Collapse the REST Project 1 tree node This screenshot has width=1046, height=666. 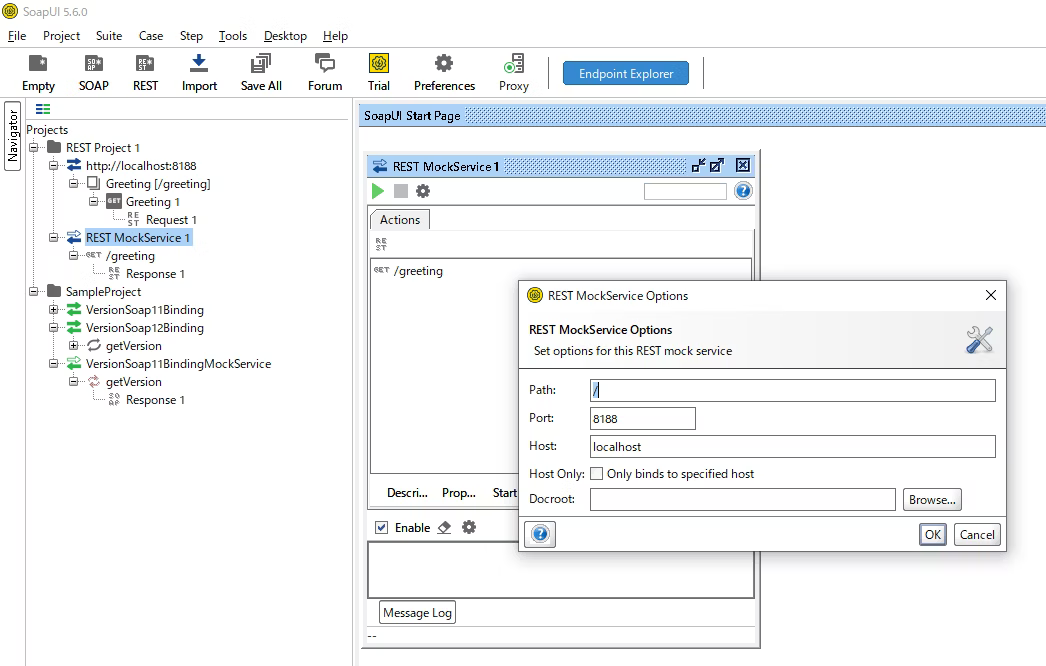pos(35,148)
